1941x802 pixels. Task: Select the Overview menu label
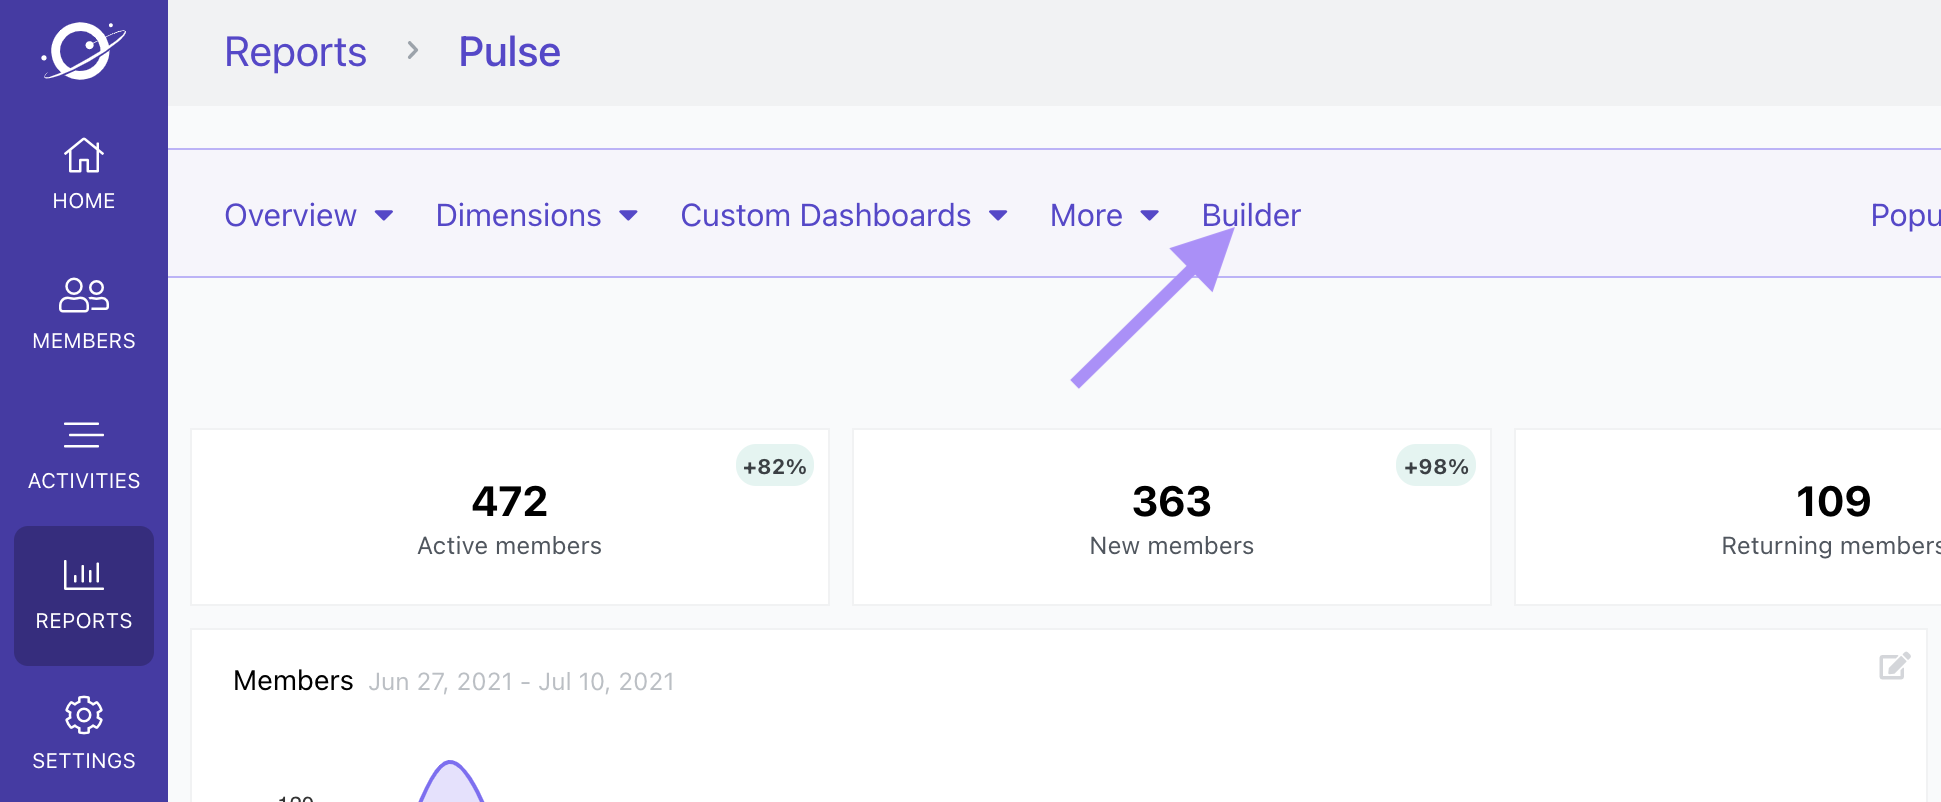click(290, 215)
